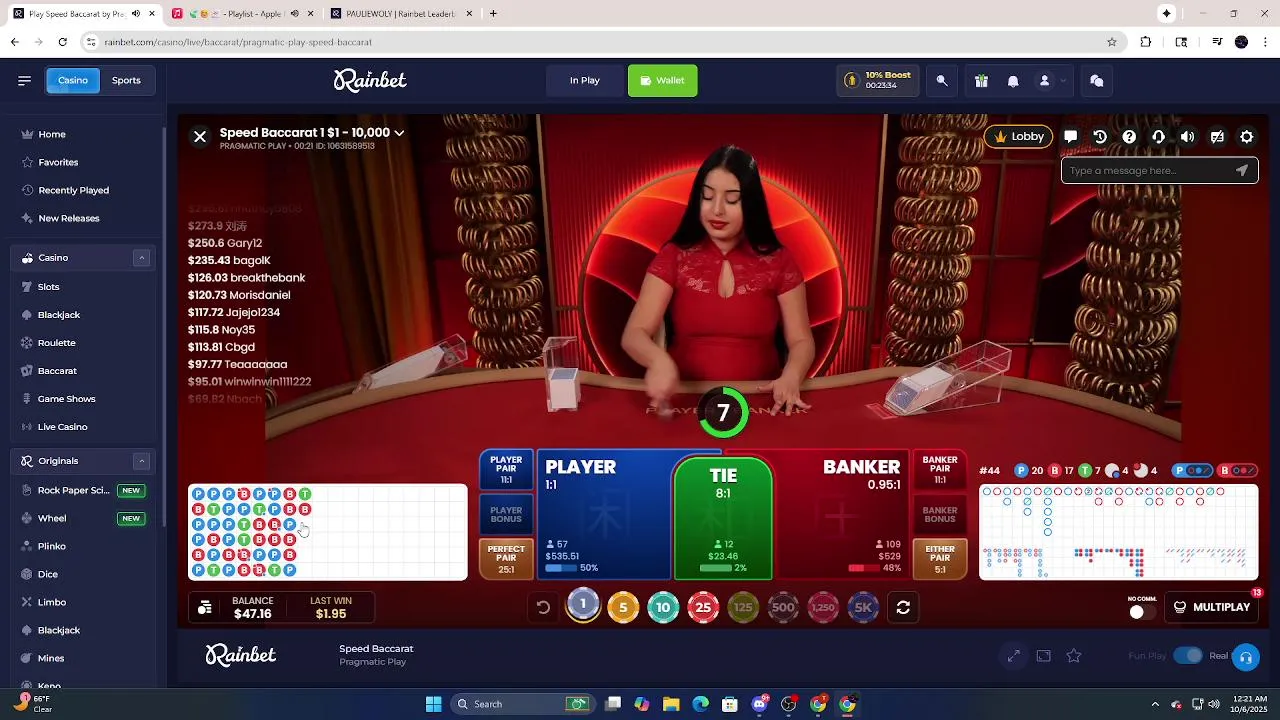Open the rewards gift icon
The image size is (1280, 720).
[x=981, y=81]
